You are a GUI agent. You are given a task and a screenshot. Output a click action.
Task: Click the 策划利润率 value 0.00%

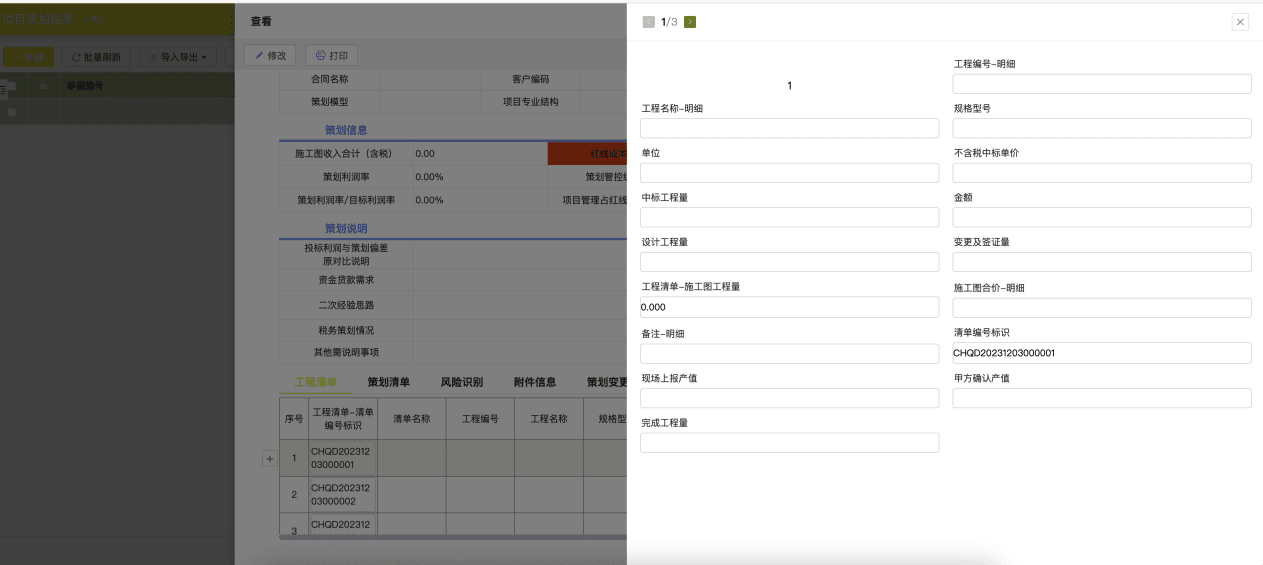[x=429, y=177]
